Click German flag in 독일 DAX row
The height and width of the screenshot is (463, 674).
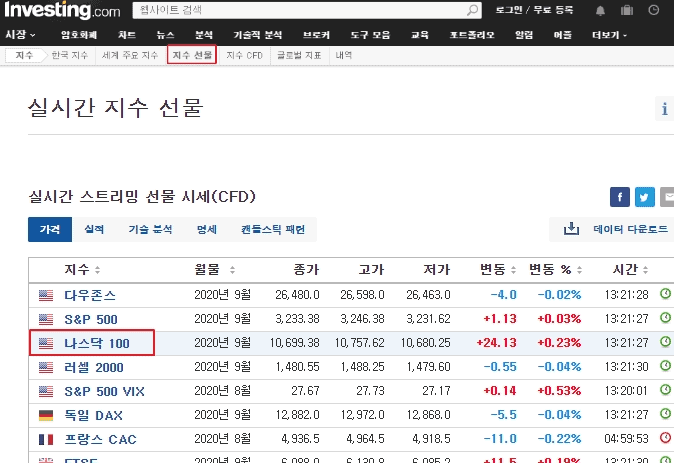[46, 415]
